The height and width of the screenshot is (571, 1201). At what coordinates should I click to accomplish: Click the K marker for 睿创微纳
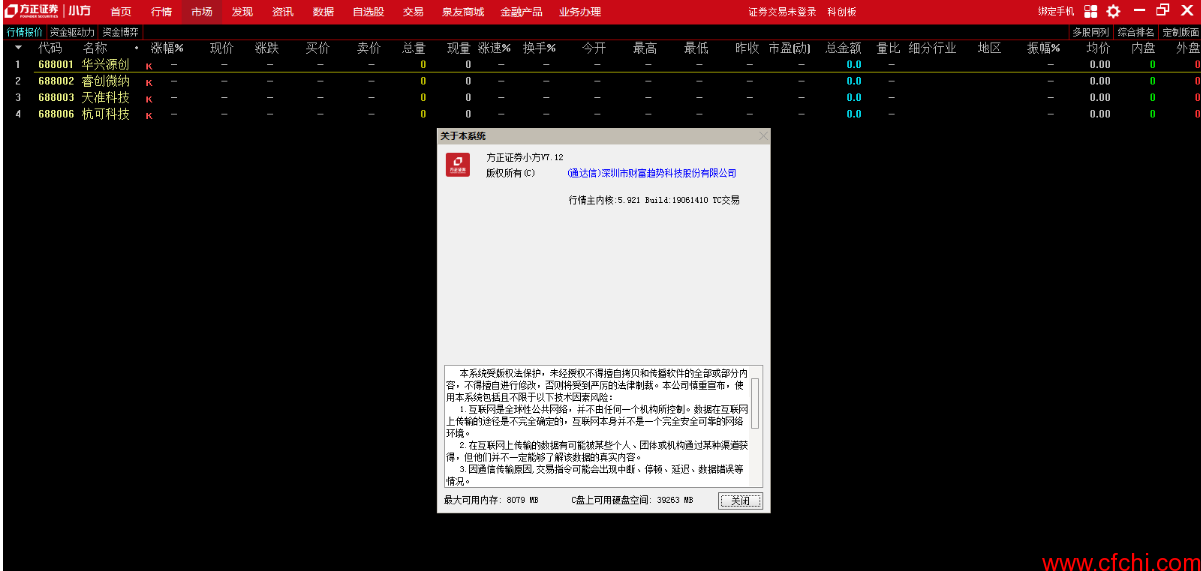149,82
